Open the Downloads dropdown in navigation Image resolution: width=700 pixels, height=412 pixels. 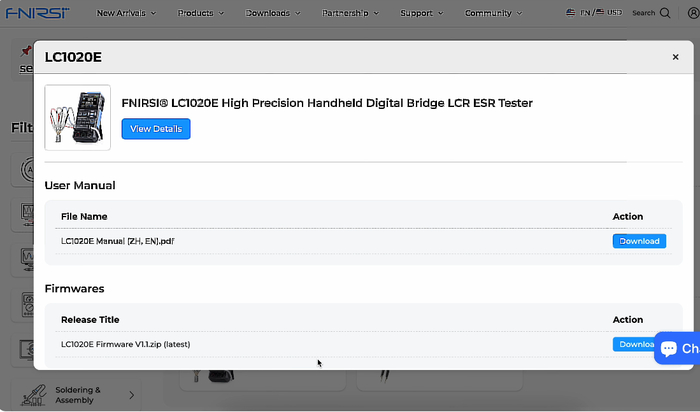[x=273, y=14]
